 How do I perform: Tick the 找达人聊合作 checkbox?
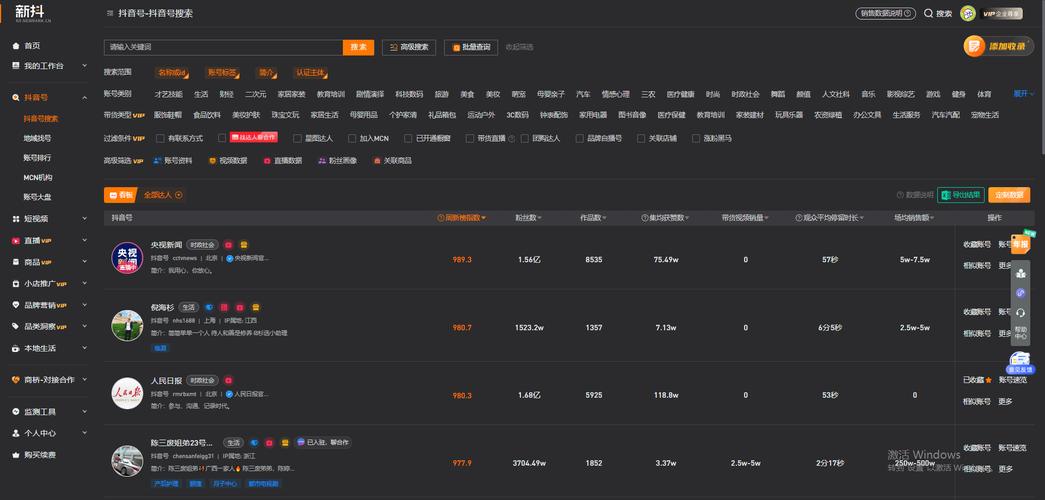222,138
